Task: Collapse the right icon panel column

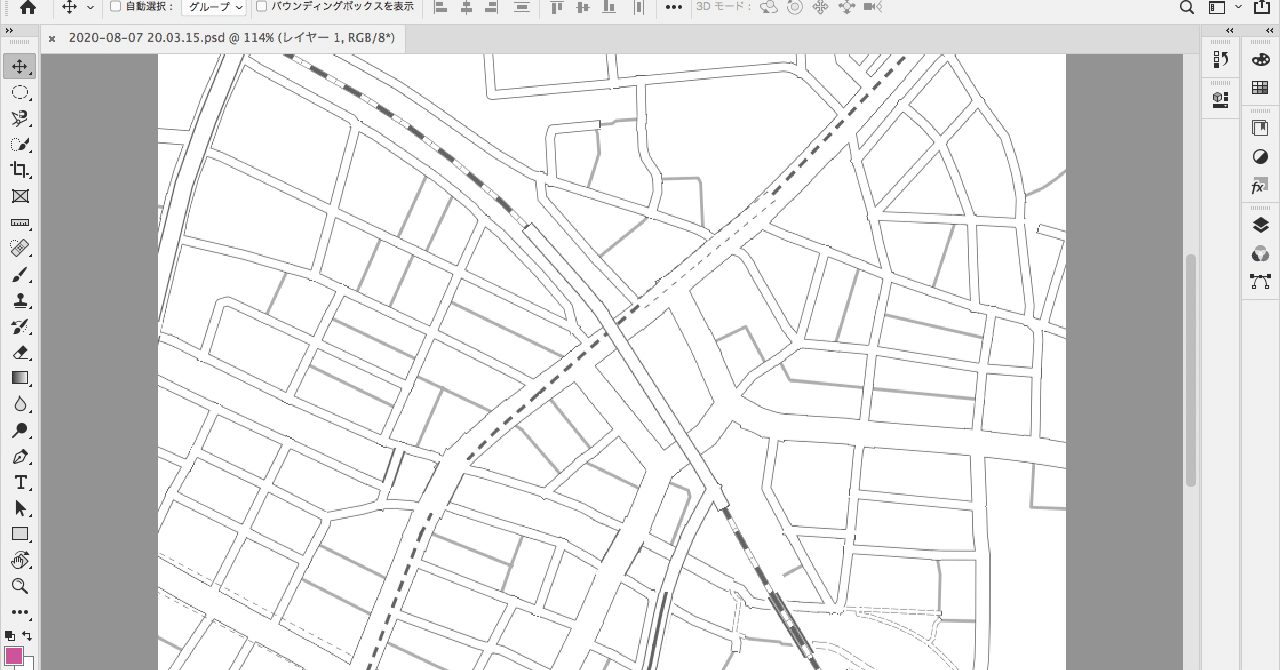Action: pyautogui.click(x=1270, y=31)
